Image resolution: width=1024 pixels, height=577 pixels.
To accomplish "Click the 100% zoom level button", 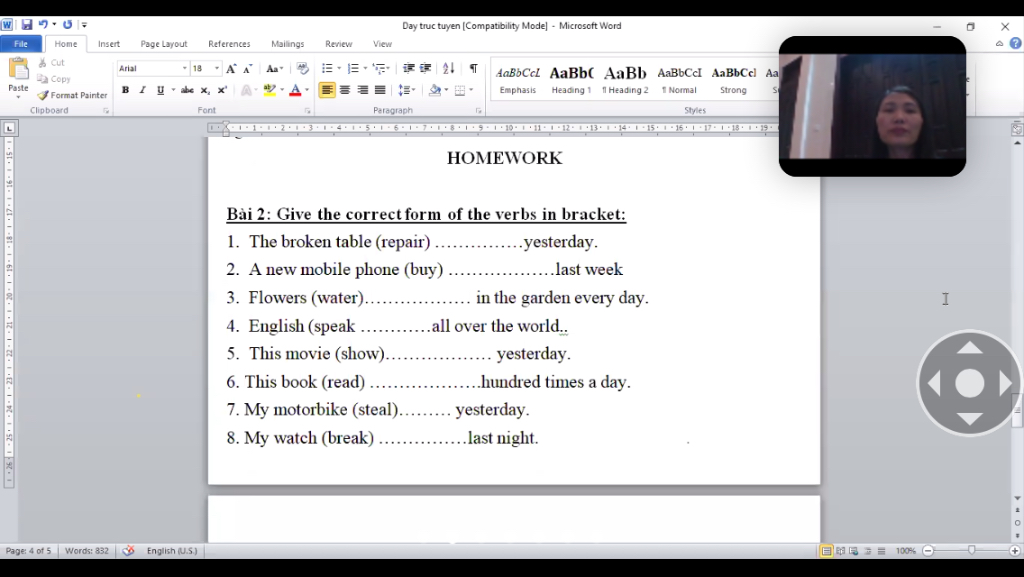I will point(905,551).
